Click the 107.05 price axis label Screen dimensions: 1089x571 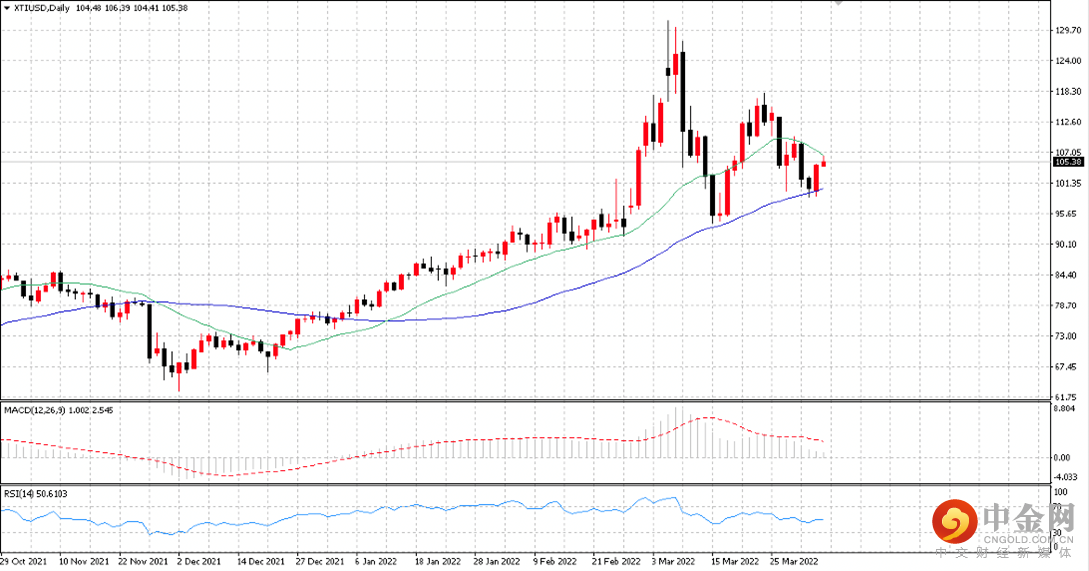tap(1068, 152)
